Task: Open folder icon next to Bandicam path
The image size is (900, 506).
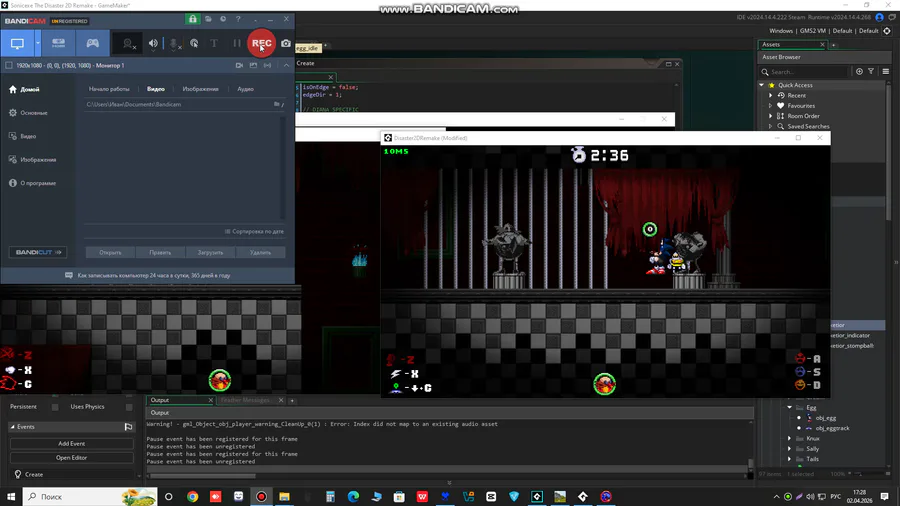Action: coord(277,104)
